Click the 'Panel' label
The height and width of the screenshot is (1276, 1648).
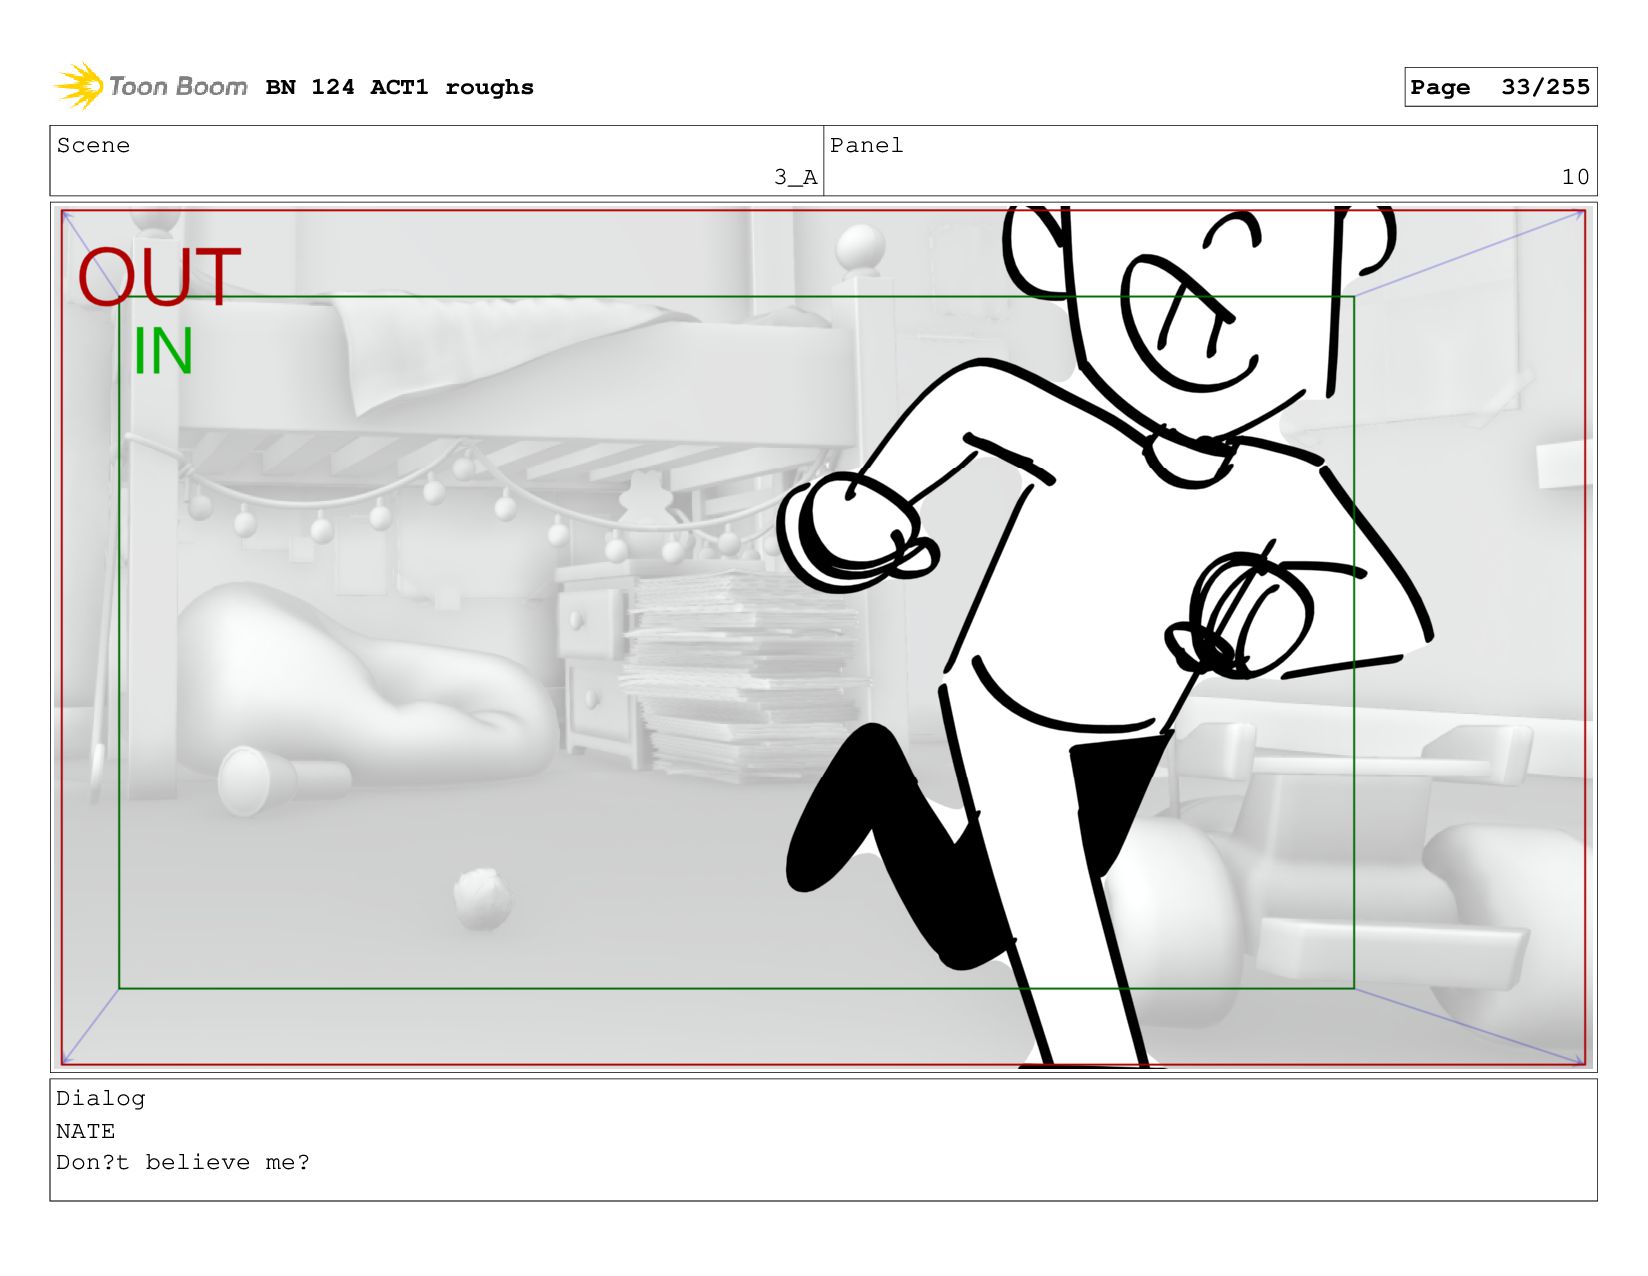click(866, 145)
